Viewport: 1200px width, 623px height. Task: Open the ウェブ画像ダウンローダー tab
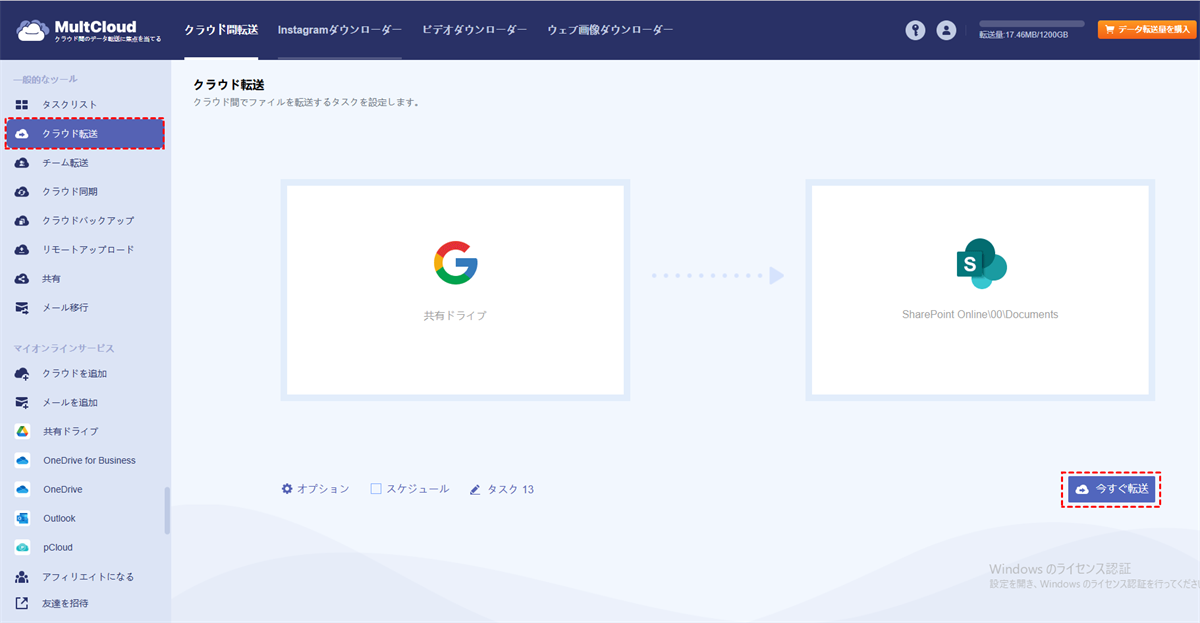pos(610,30)
